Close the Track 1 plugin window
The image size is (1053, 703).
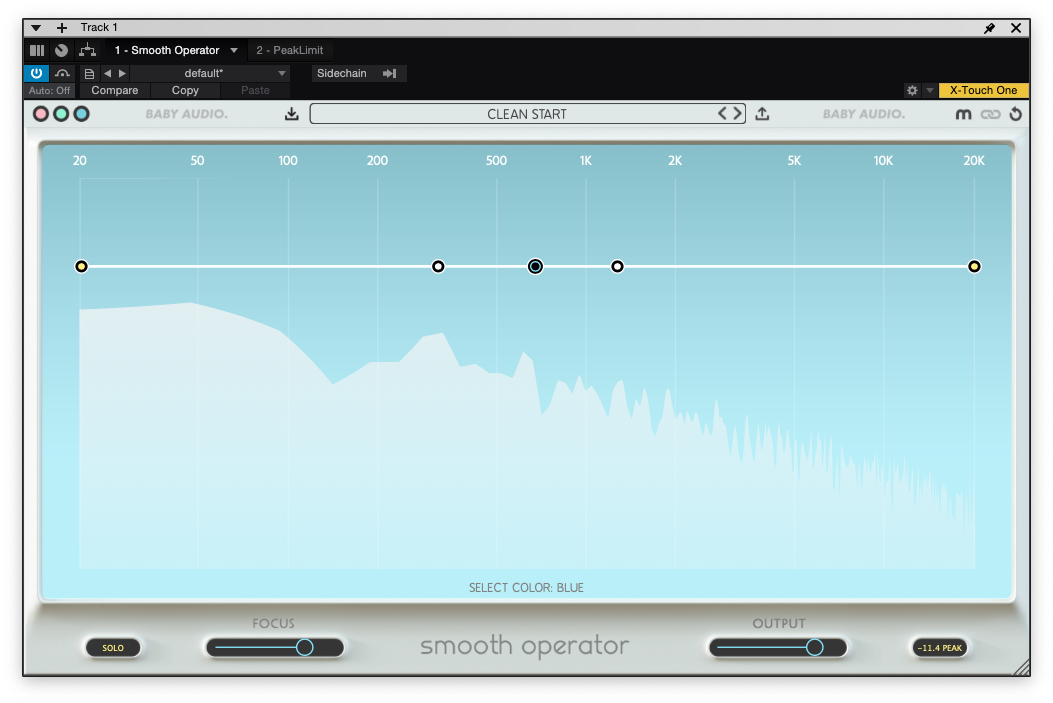point(1016,28)
